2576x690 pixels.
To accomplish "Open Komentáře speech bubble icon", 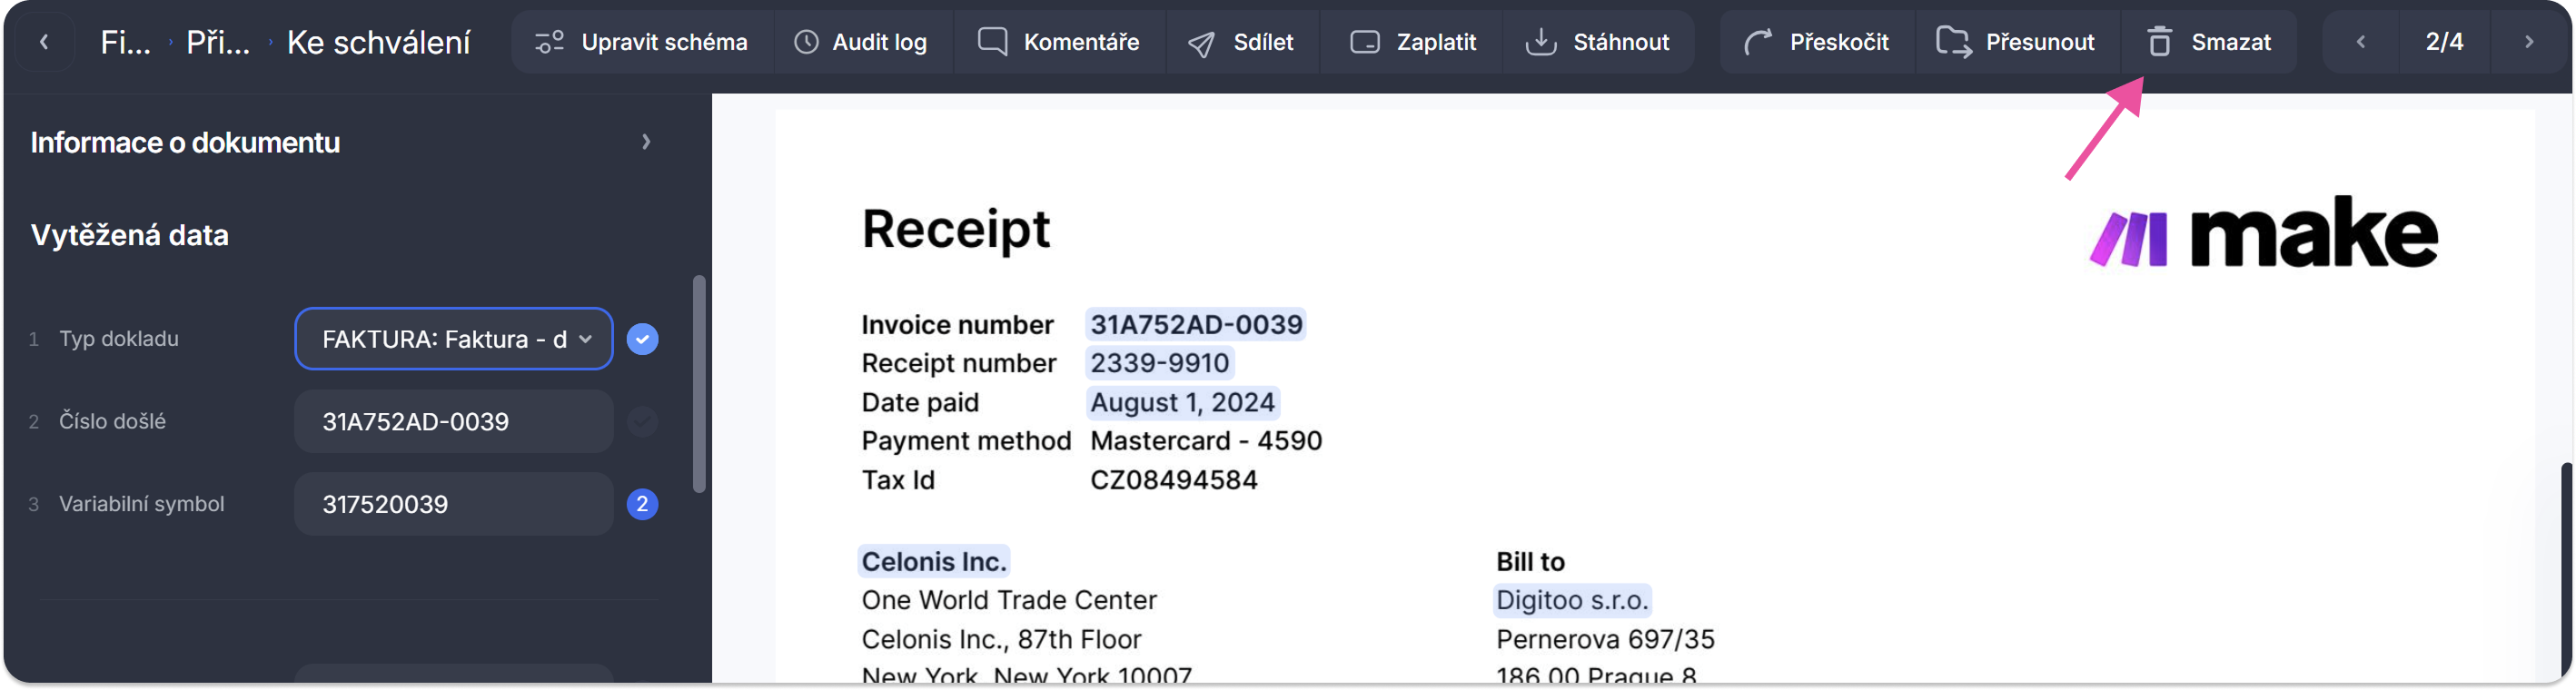I will 992,42.
